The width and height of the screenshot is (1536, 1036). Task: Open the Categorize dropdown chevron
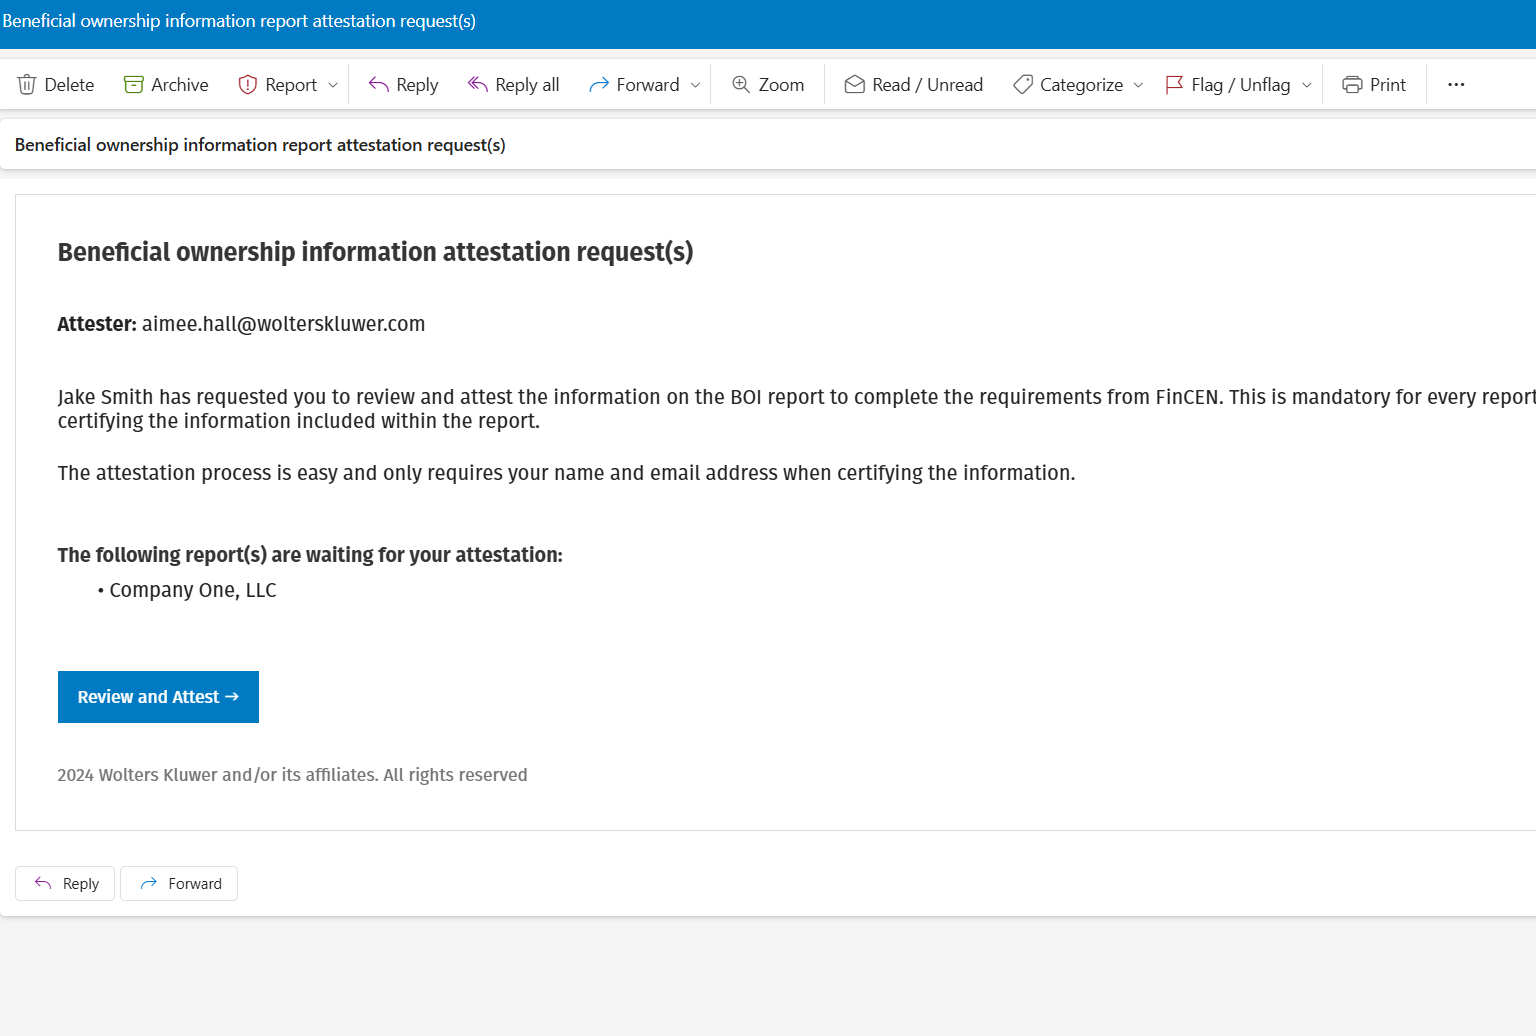click(x=1138, y=85)
